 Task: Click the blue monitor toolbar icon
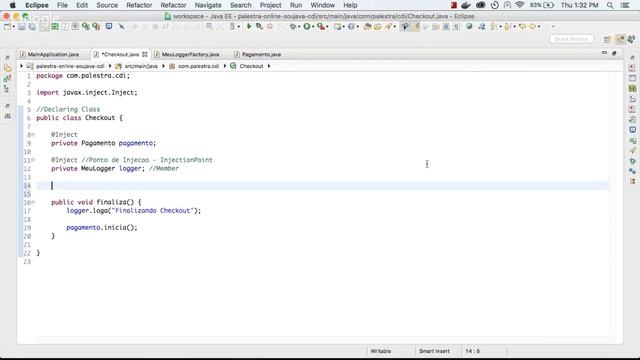[x=109, y=27]
